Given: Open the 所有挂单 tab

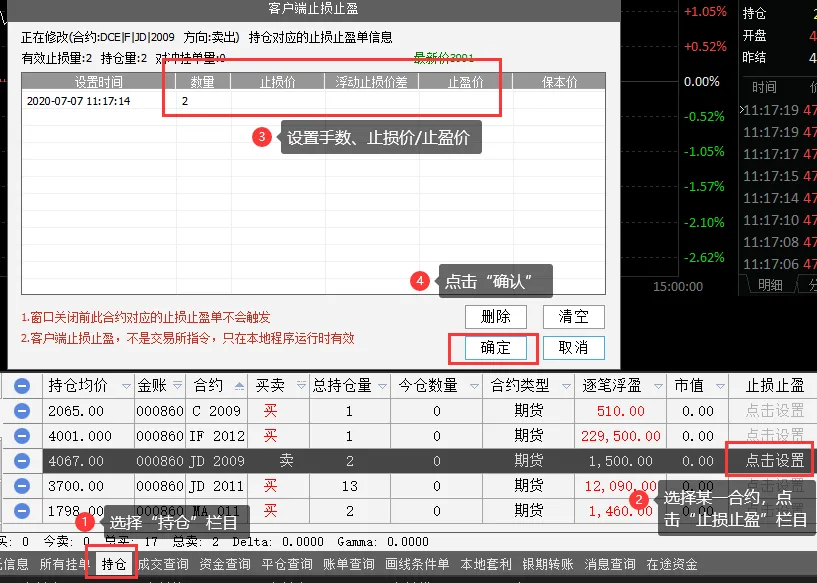Looking at the screenshot, I should click(65, 564).
